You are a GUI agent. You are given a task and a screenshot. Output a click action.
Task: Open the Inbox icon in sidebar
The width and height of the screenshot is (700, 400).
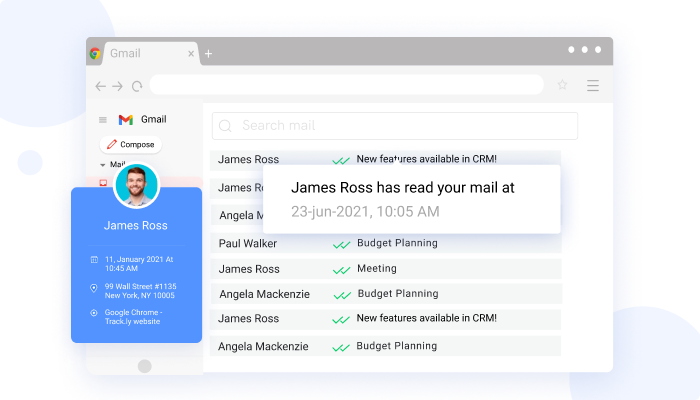(x=103, y=183)
